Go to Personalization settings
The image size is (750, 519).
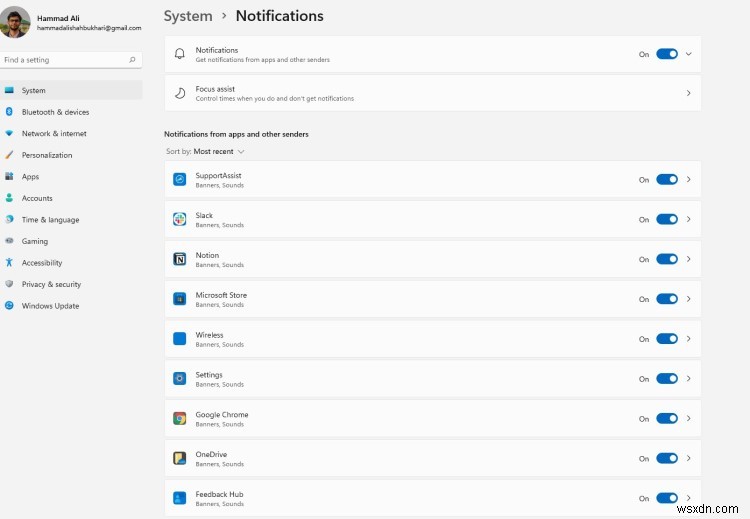pos(71,155)
